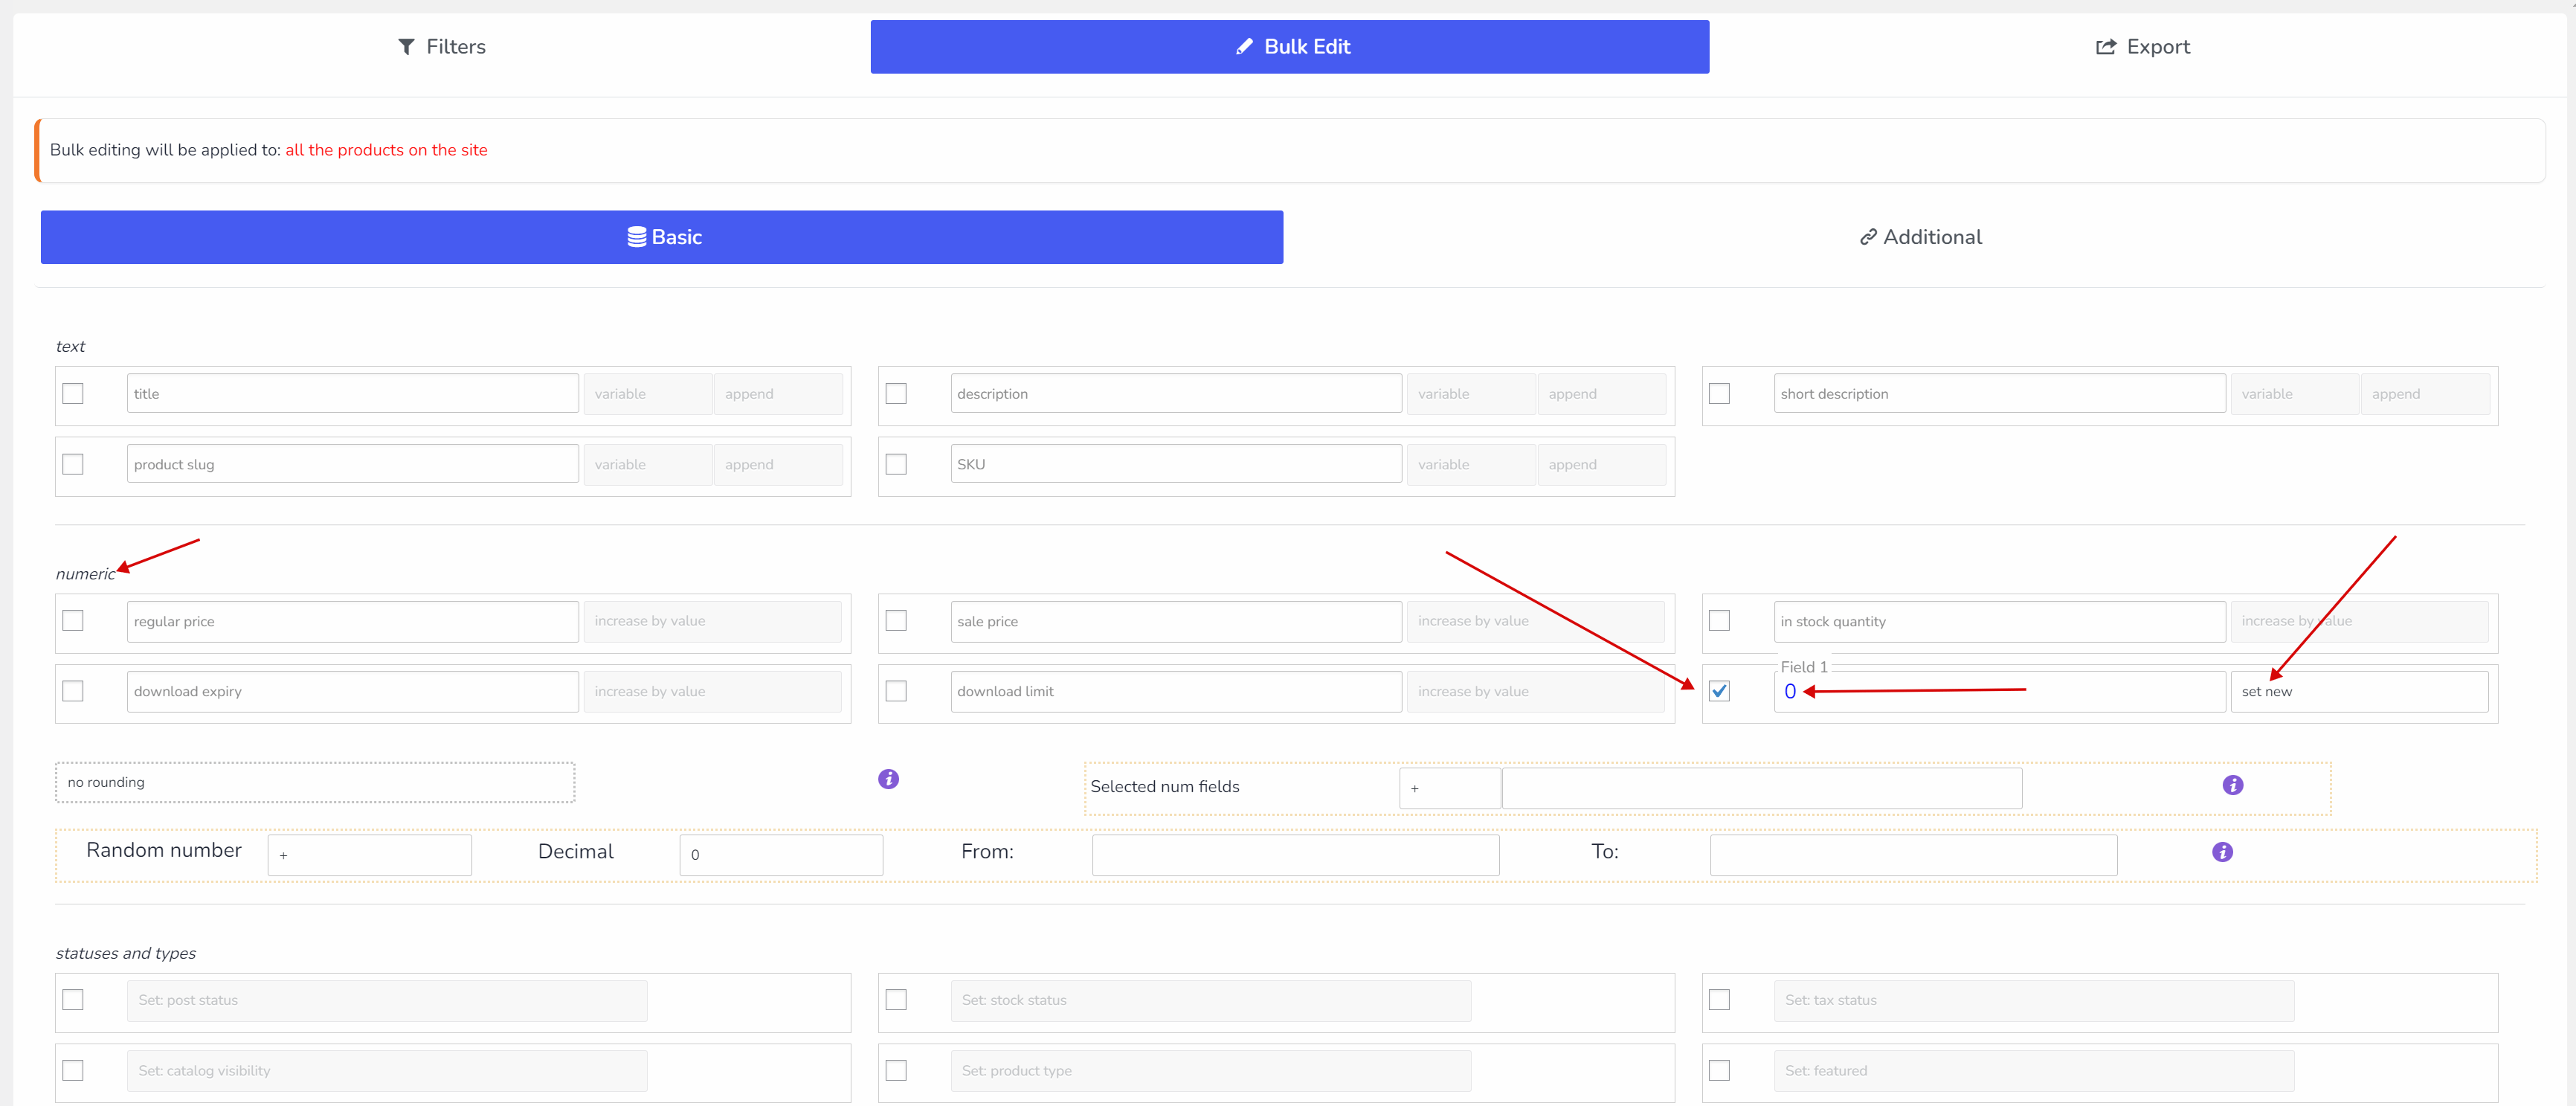Image resolution: width=2576 pixels, height=1106 pixels.
Task: Open the Decimal dropdown
Action: 781,855
